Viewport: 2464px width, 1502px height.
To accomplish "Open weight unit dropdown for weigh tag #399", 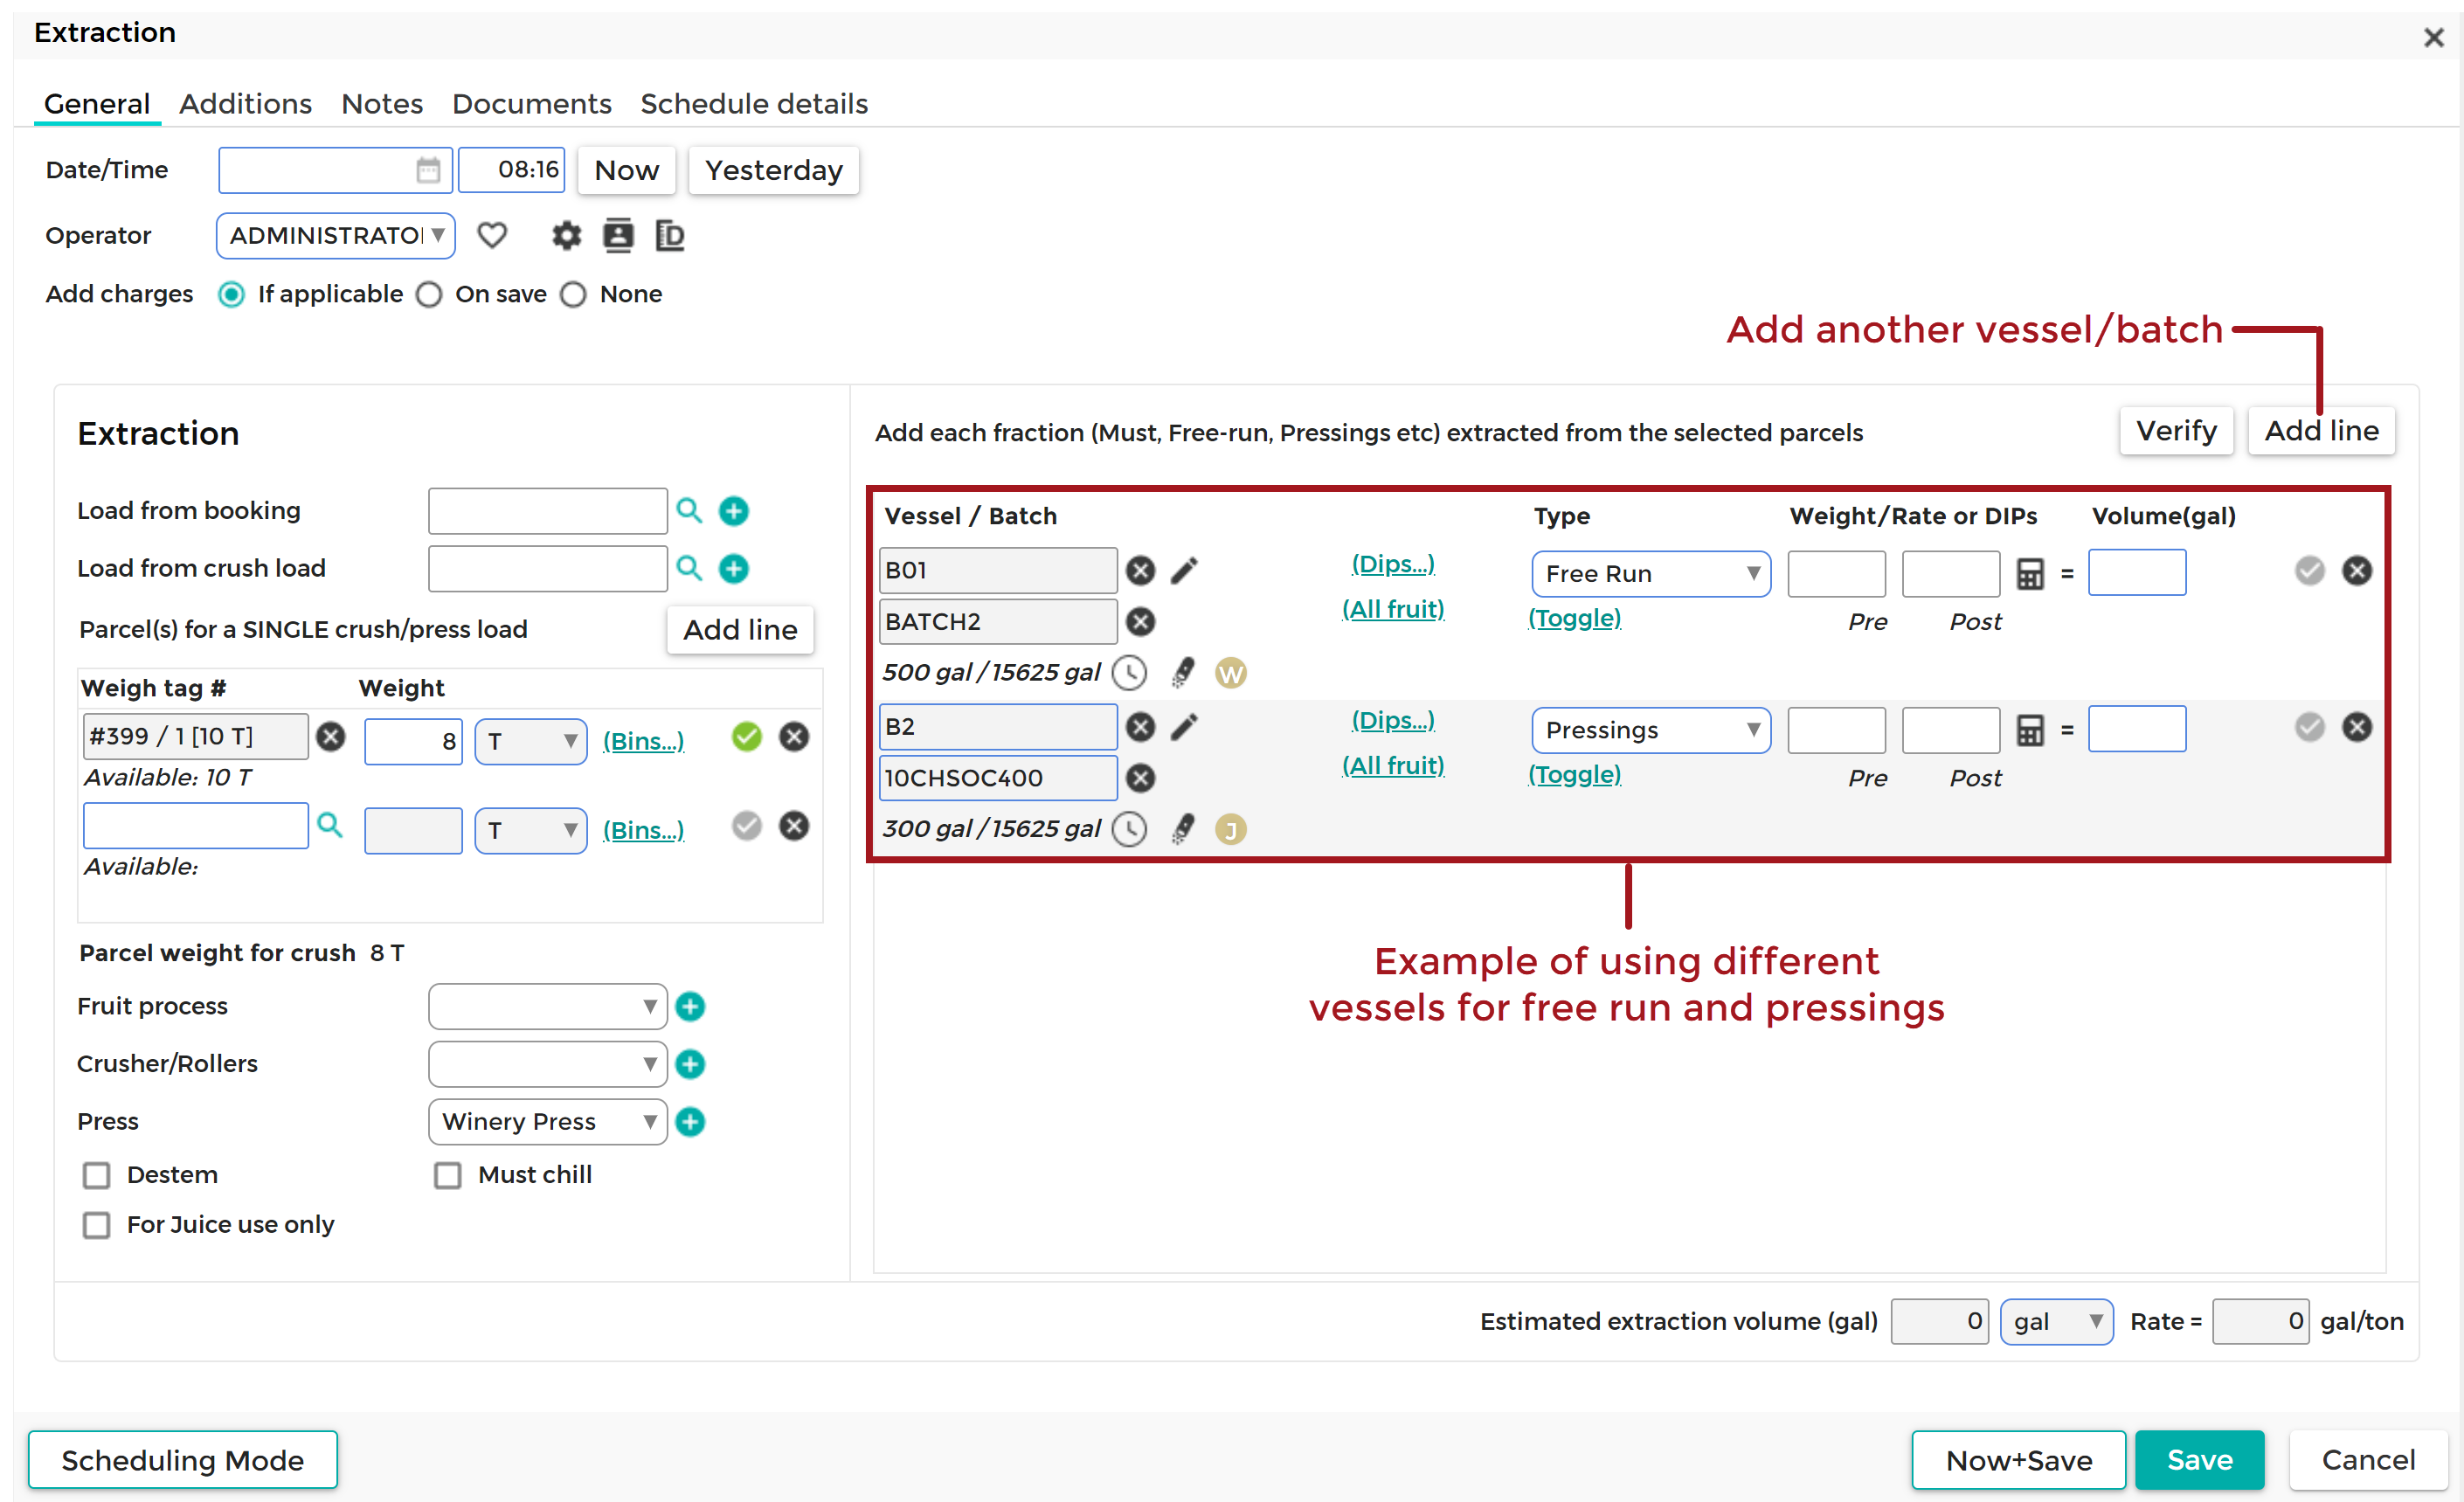I will [x=531, y=742].
